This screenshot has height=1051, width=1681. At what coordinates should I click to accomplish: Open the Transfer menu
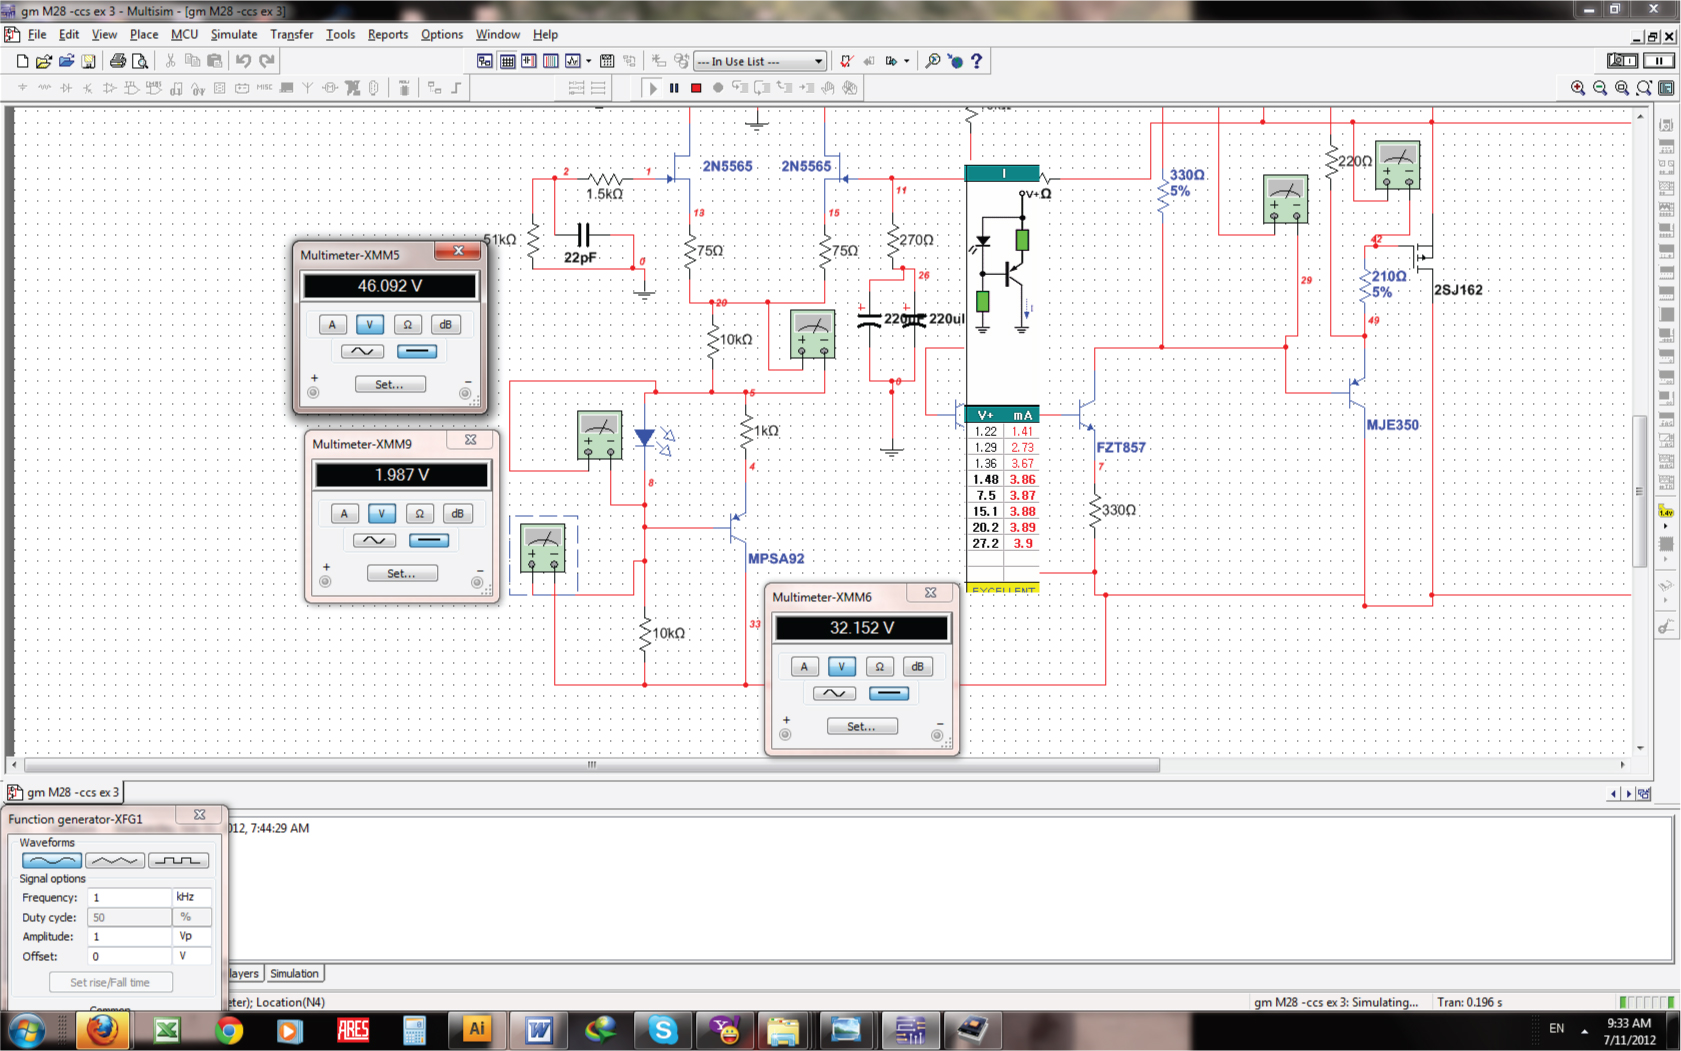[292, 34]
